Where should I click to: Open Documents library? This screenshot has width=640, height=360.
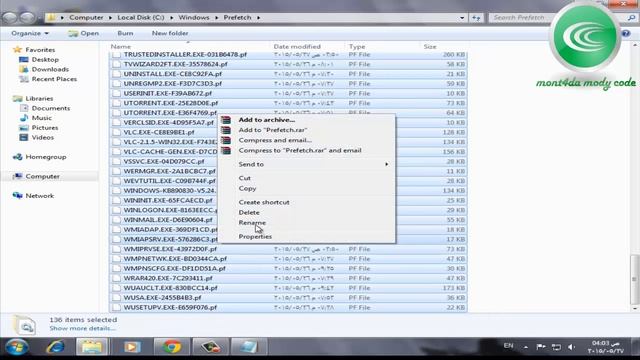click(x=51, y=108)
